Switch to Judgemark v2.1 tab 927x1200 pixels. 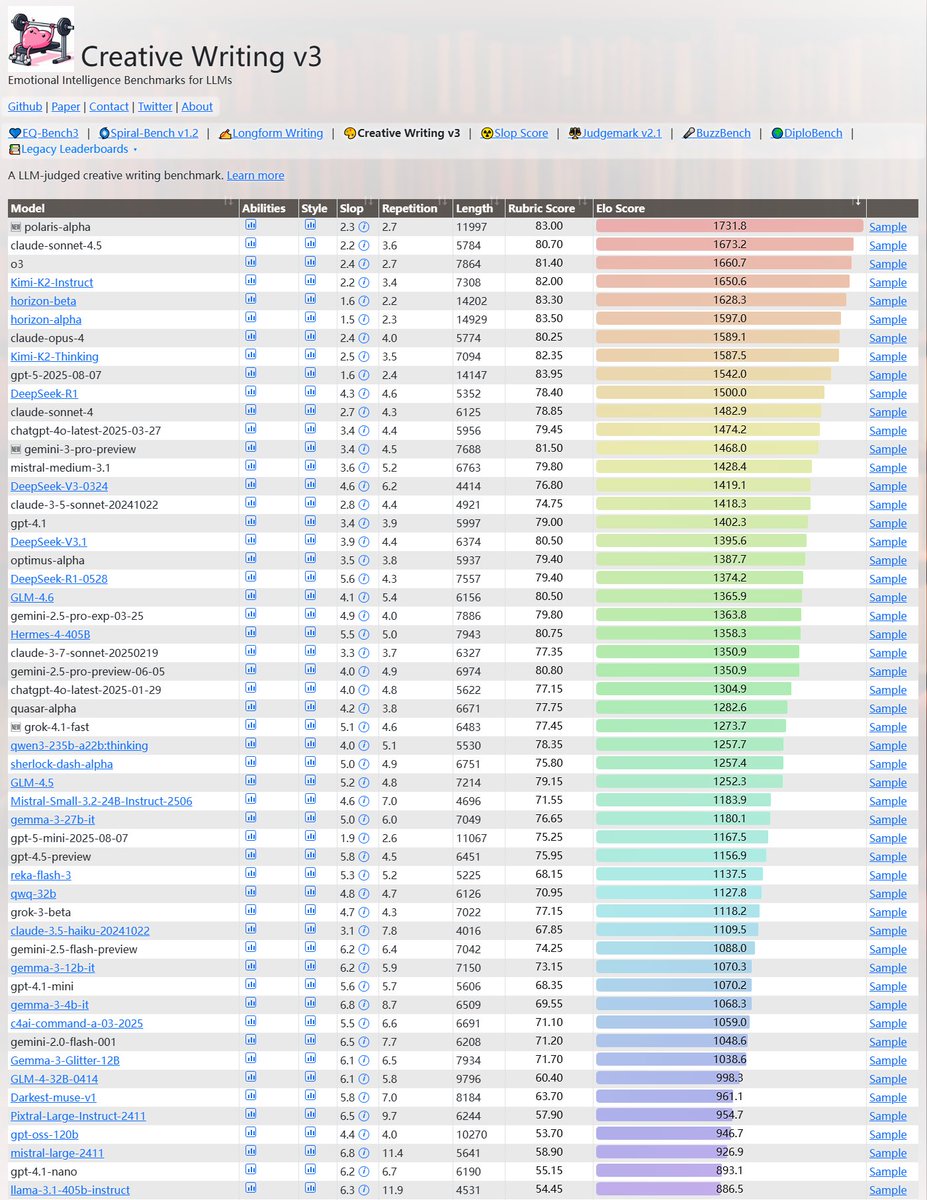(x=615, y=133)
